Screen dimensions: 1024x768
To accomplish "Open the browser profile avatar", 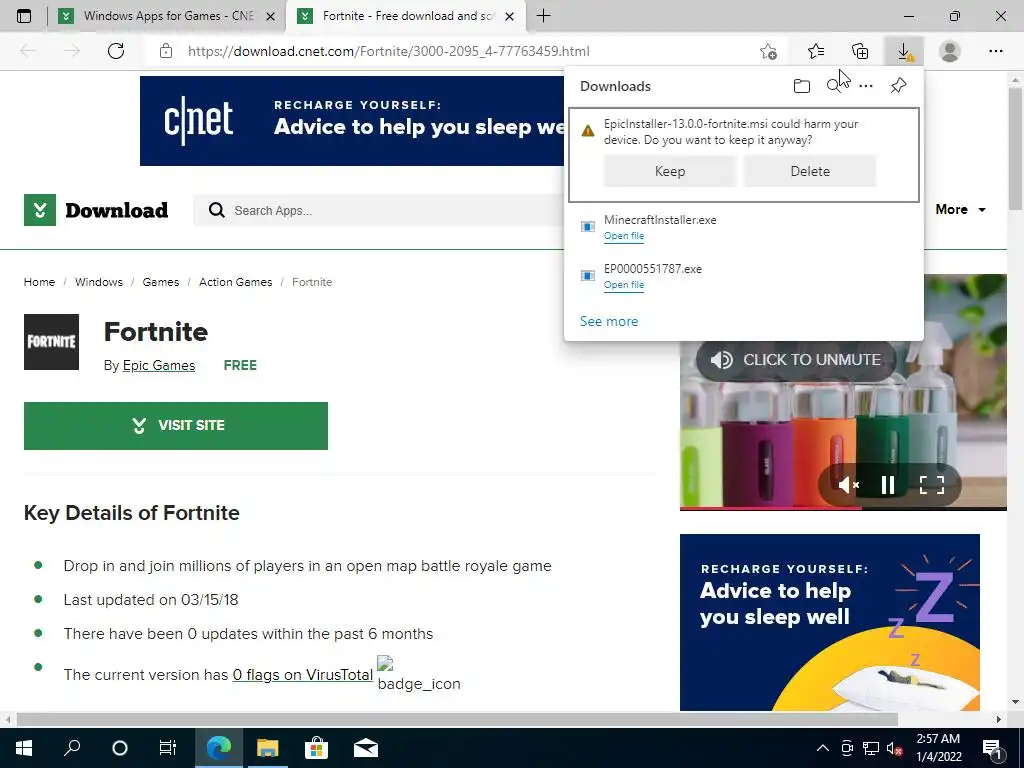I will tap(950, 51).
